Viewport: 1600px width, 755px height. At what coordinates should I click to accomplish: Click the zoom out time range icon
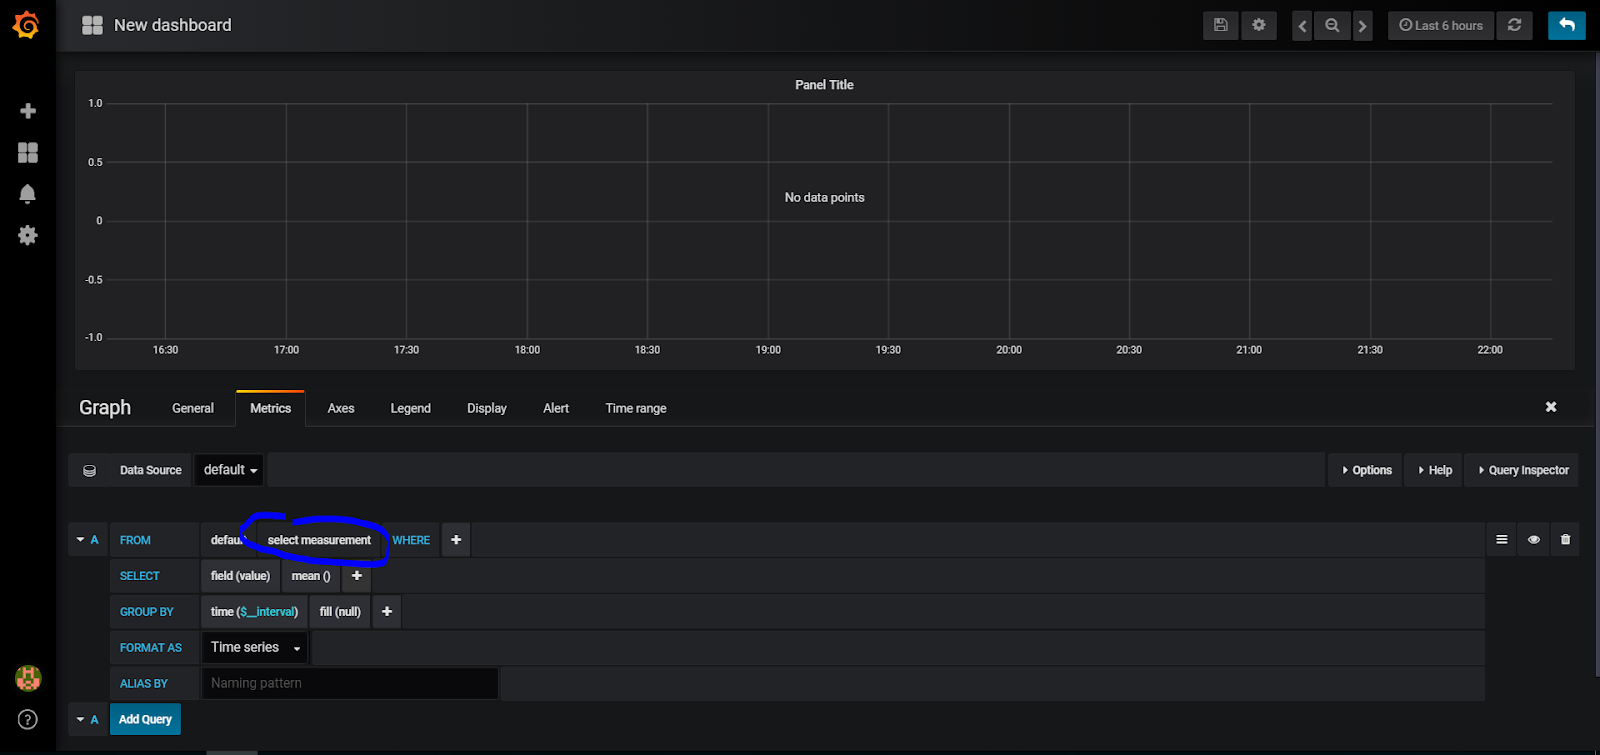coord(1332,26)
